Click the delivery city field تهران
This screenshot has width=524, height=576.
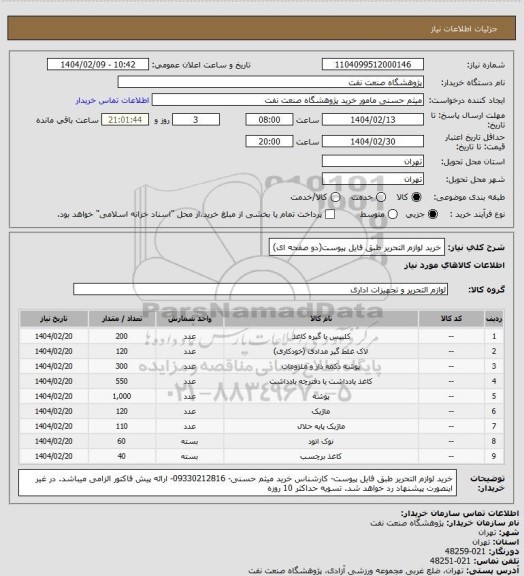click(373, 179)
